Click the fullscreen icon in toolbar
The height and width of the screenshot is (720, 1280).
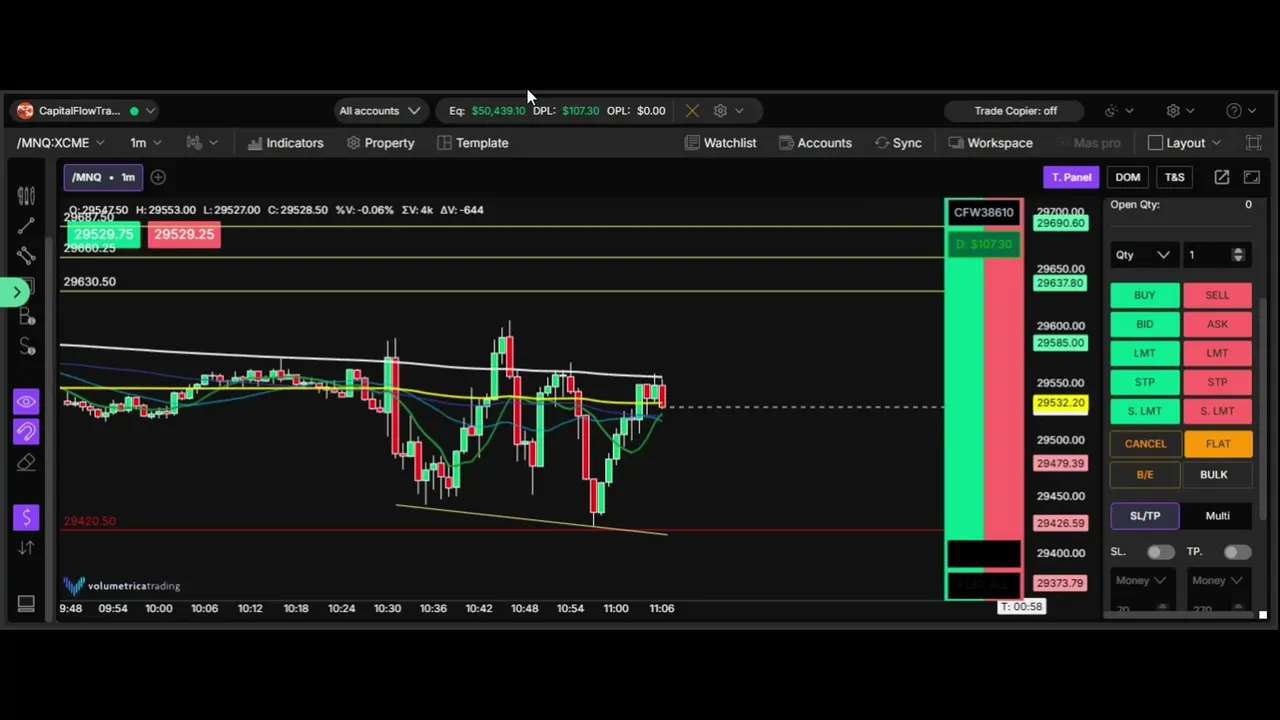tap(1253, 143)
